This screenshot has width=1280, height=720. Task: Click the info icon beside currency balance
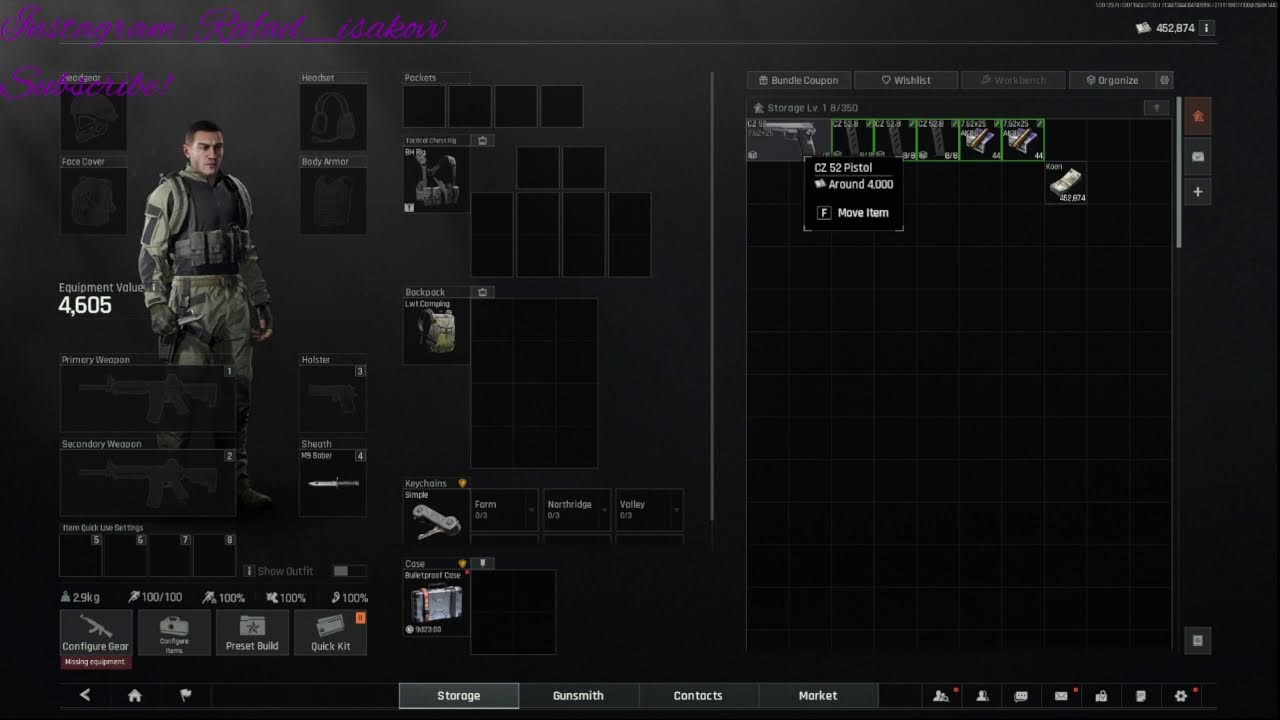point(1207,28)
